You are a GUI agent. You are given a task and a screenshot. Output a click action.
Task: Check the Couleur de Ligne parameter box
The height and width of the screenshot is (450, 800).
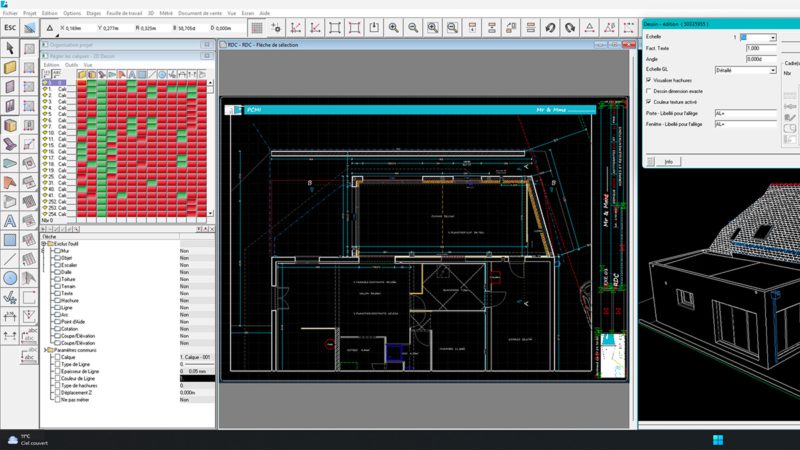coord(57,379)
